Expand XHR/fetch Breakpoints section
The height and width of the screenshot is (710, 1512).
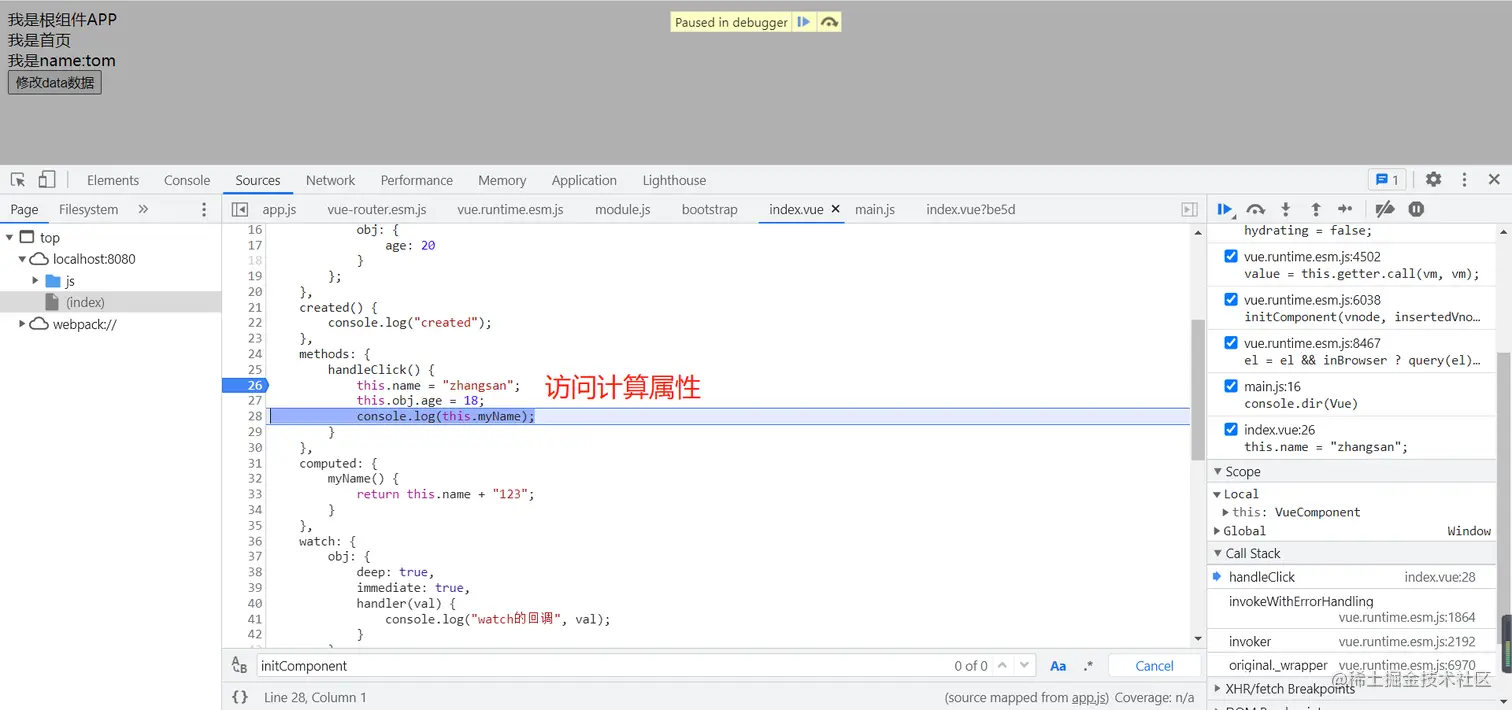point(1217,688)
